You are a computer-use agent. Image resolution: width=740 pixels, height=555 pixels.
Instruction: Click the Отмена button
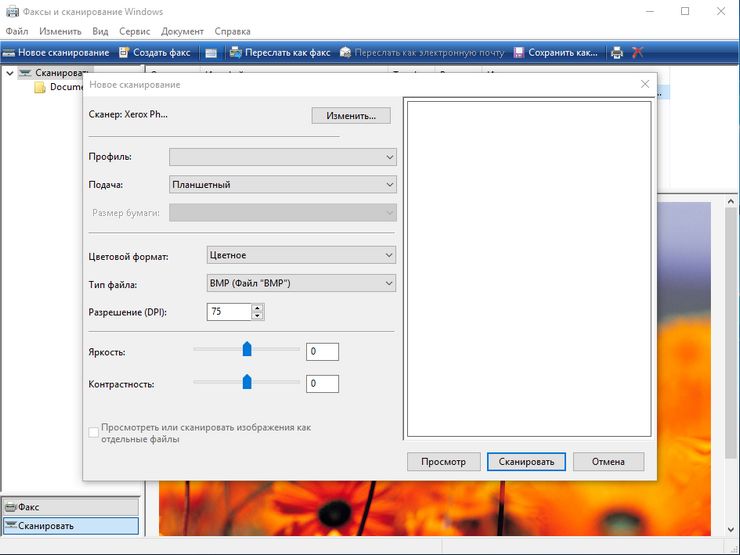[608, 462]
